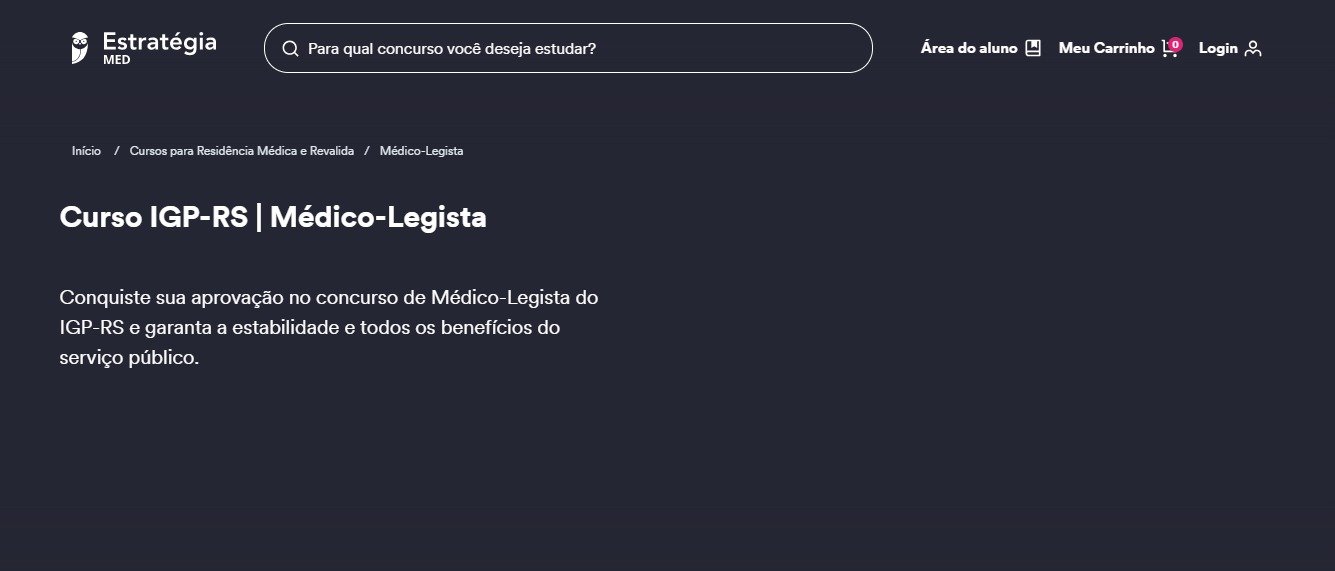
Task: Click the MED label under the Estratégia logo
Action: click(x=116, y=60)
